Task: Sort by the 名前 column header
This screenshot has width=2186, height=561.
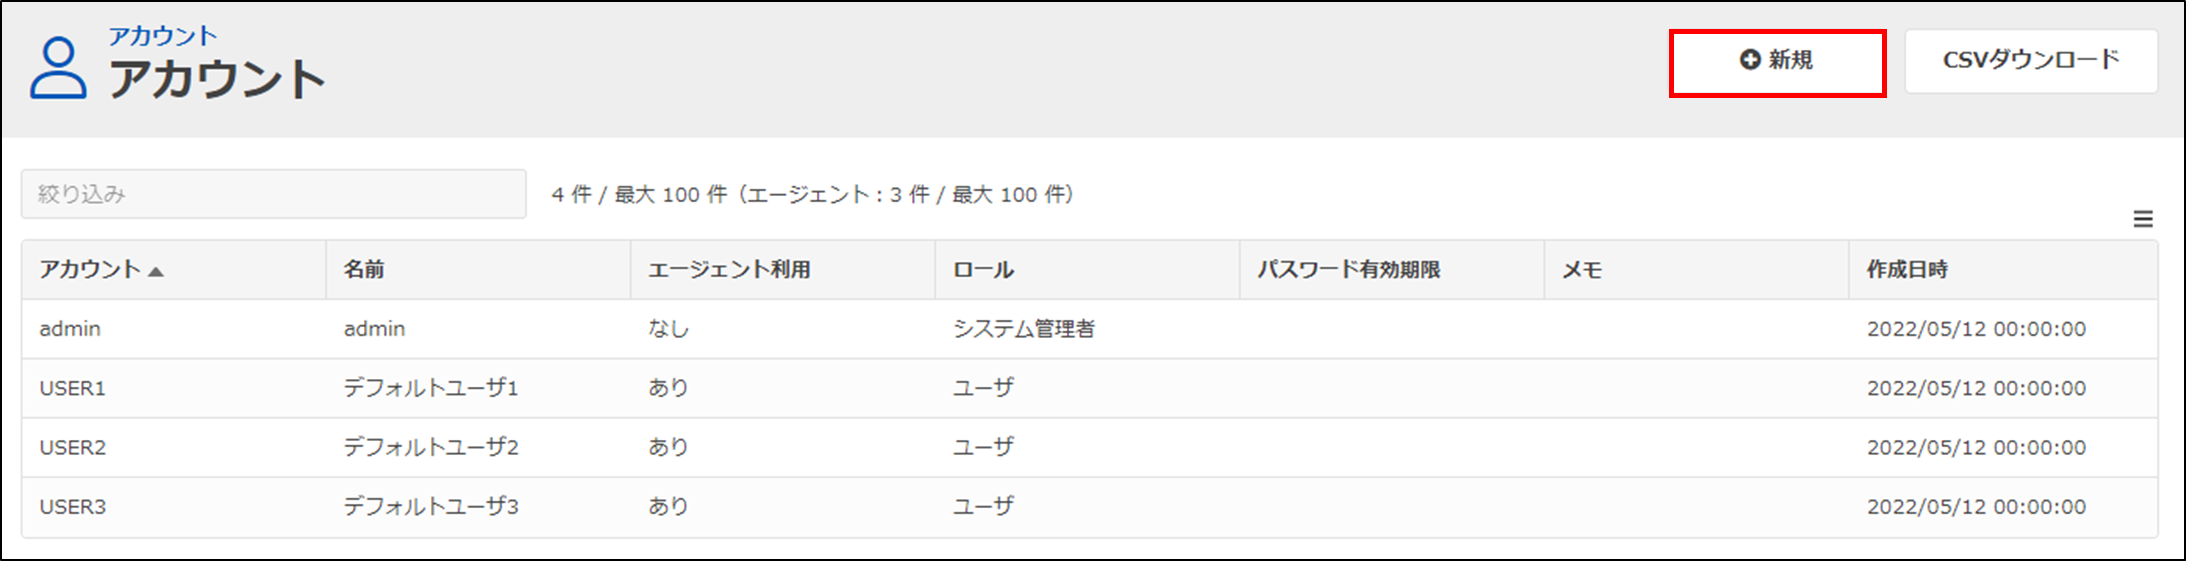Action: click(x=364, y=269)
